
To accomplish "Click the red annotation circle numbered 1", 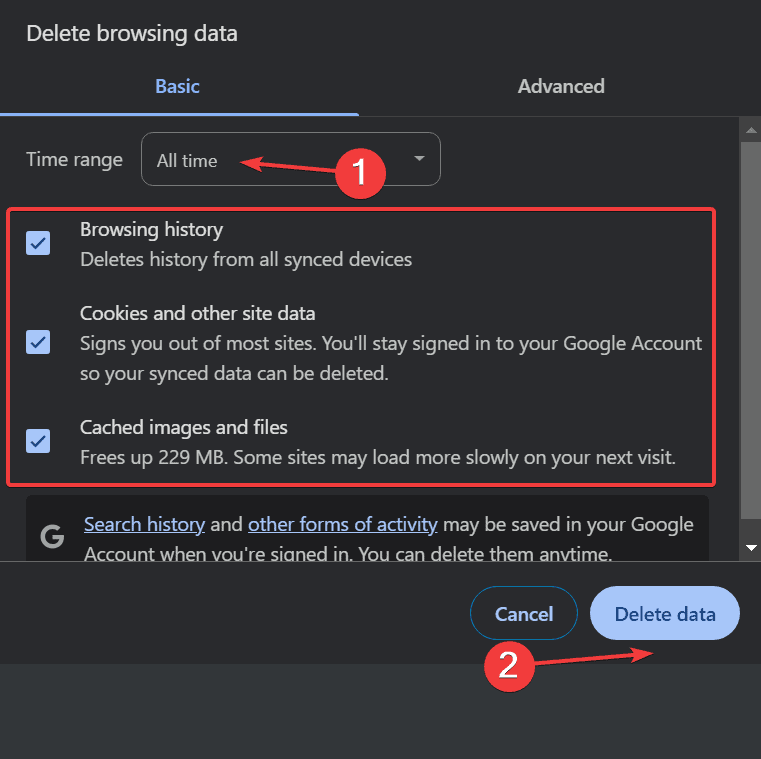I will pyautogui.click(x=360, y=173).
